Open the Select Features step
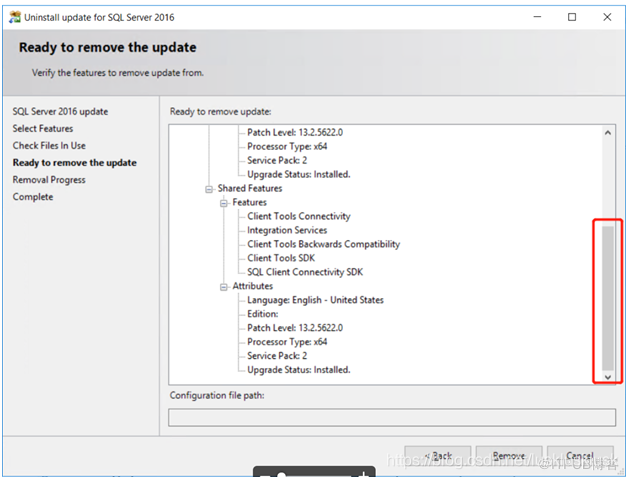 pyautogui.click(x=43, y=129)
